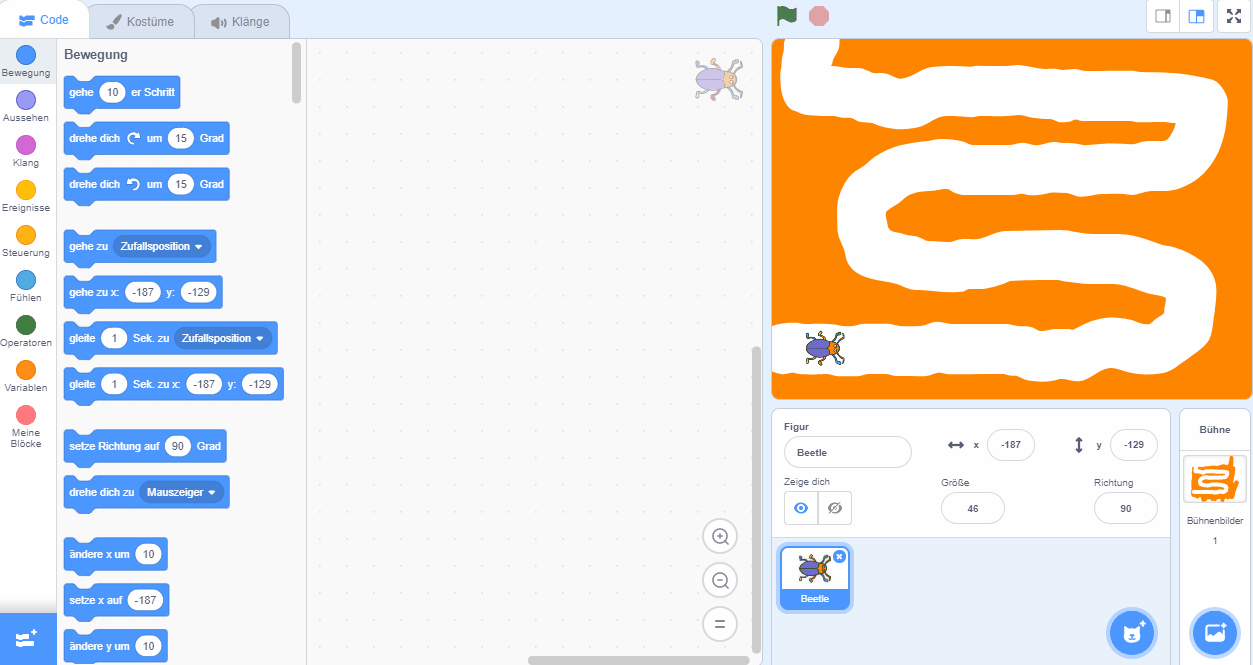
Task: Hide sprite using crossed-eye toggle
Action: (835, 508)
